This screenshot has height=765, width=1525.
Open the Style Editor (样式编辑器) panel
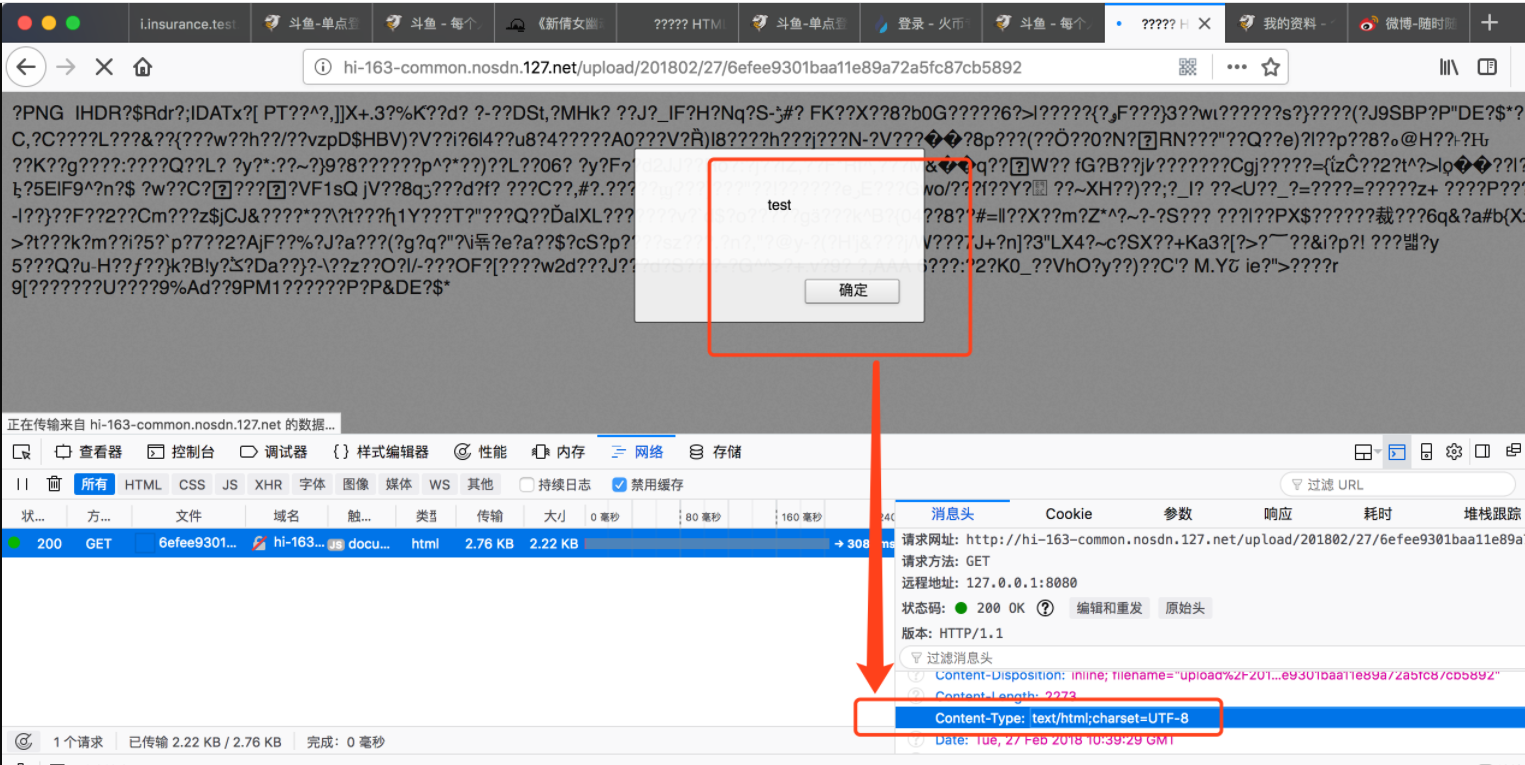pyautogui.click(x=381, y=452)
